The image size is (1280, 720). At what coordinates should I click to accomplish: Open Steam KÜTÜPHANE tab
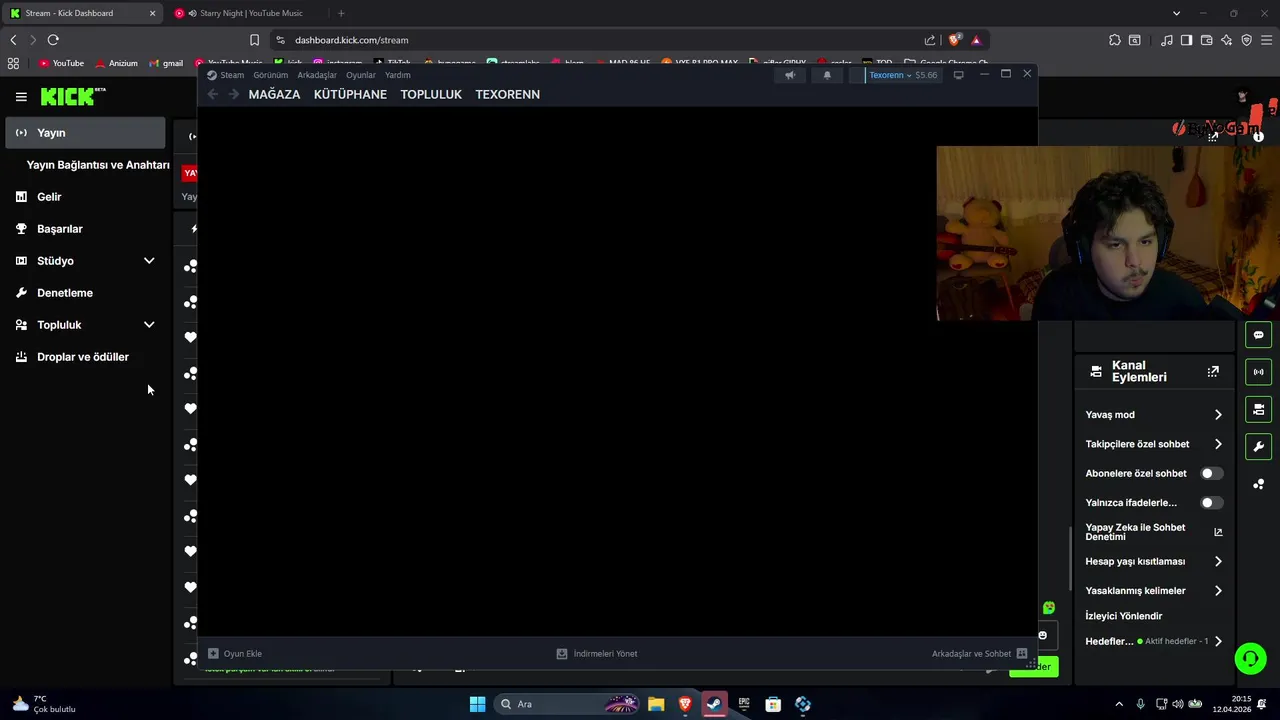(x=350, y=94)
